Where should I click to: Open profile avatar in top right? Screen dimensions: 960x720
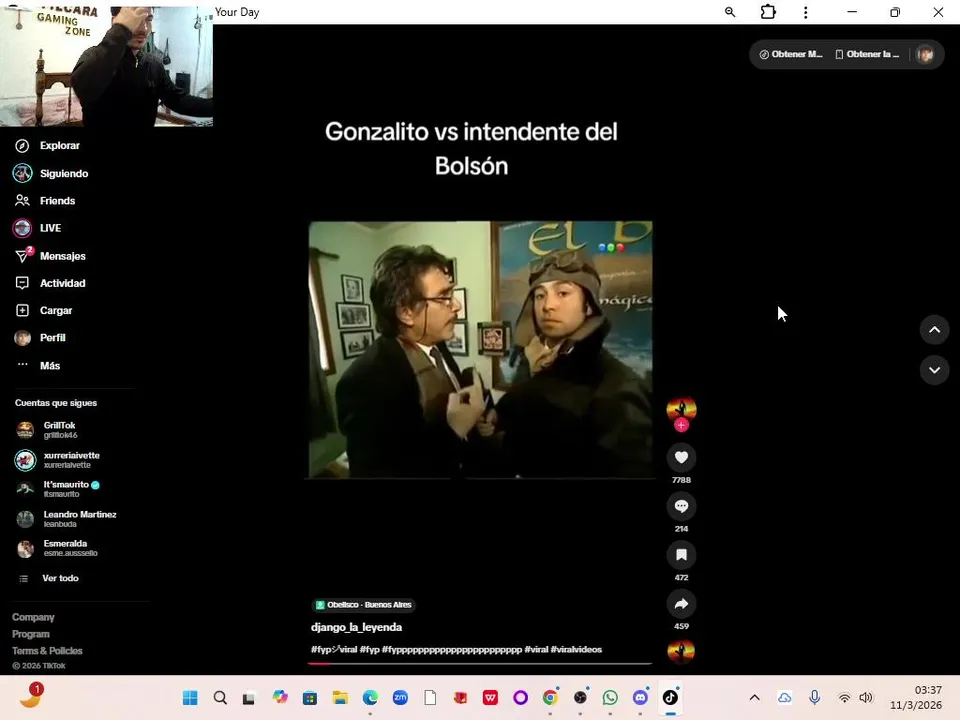pos(925,54)
